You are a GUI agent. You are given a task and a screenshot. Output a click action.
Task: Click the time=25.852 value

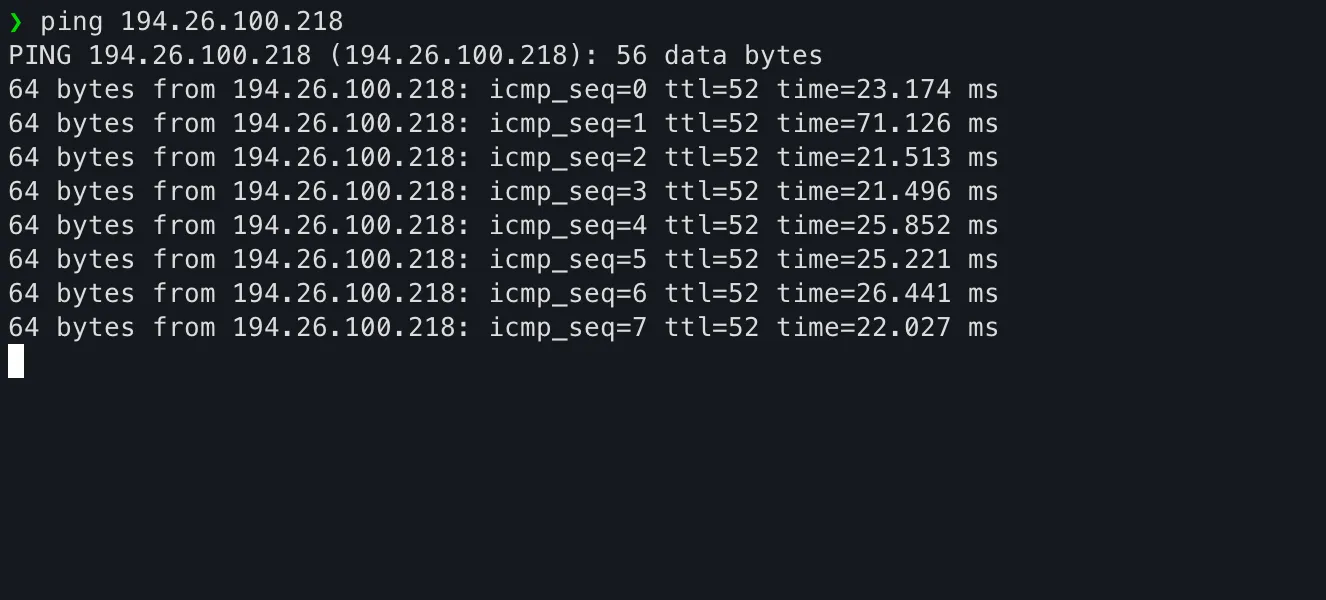click(x=864, y=226)
